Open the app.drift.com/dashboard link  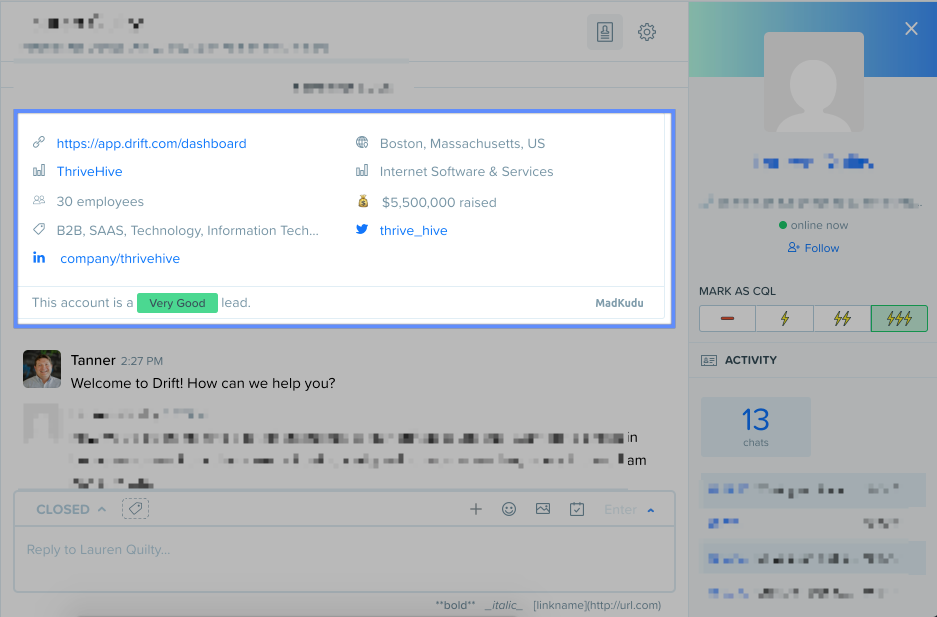click(152, 143)
